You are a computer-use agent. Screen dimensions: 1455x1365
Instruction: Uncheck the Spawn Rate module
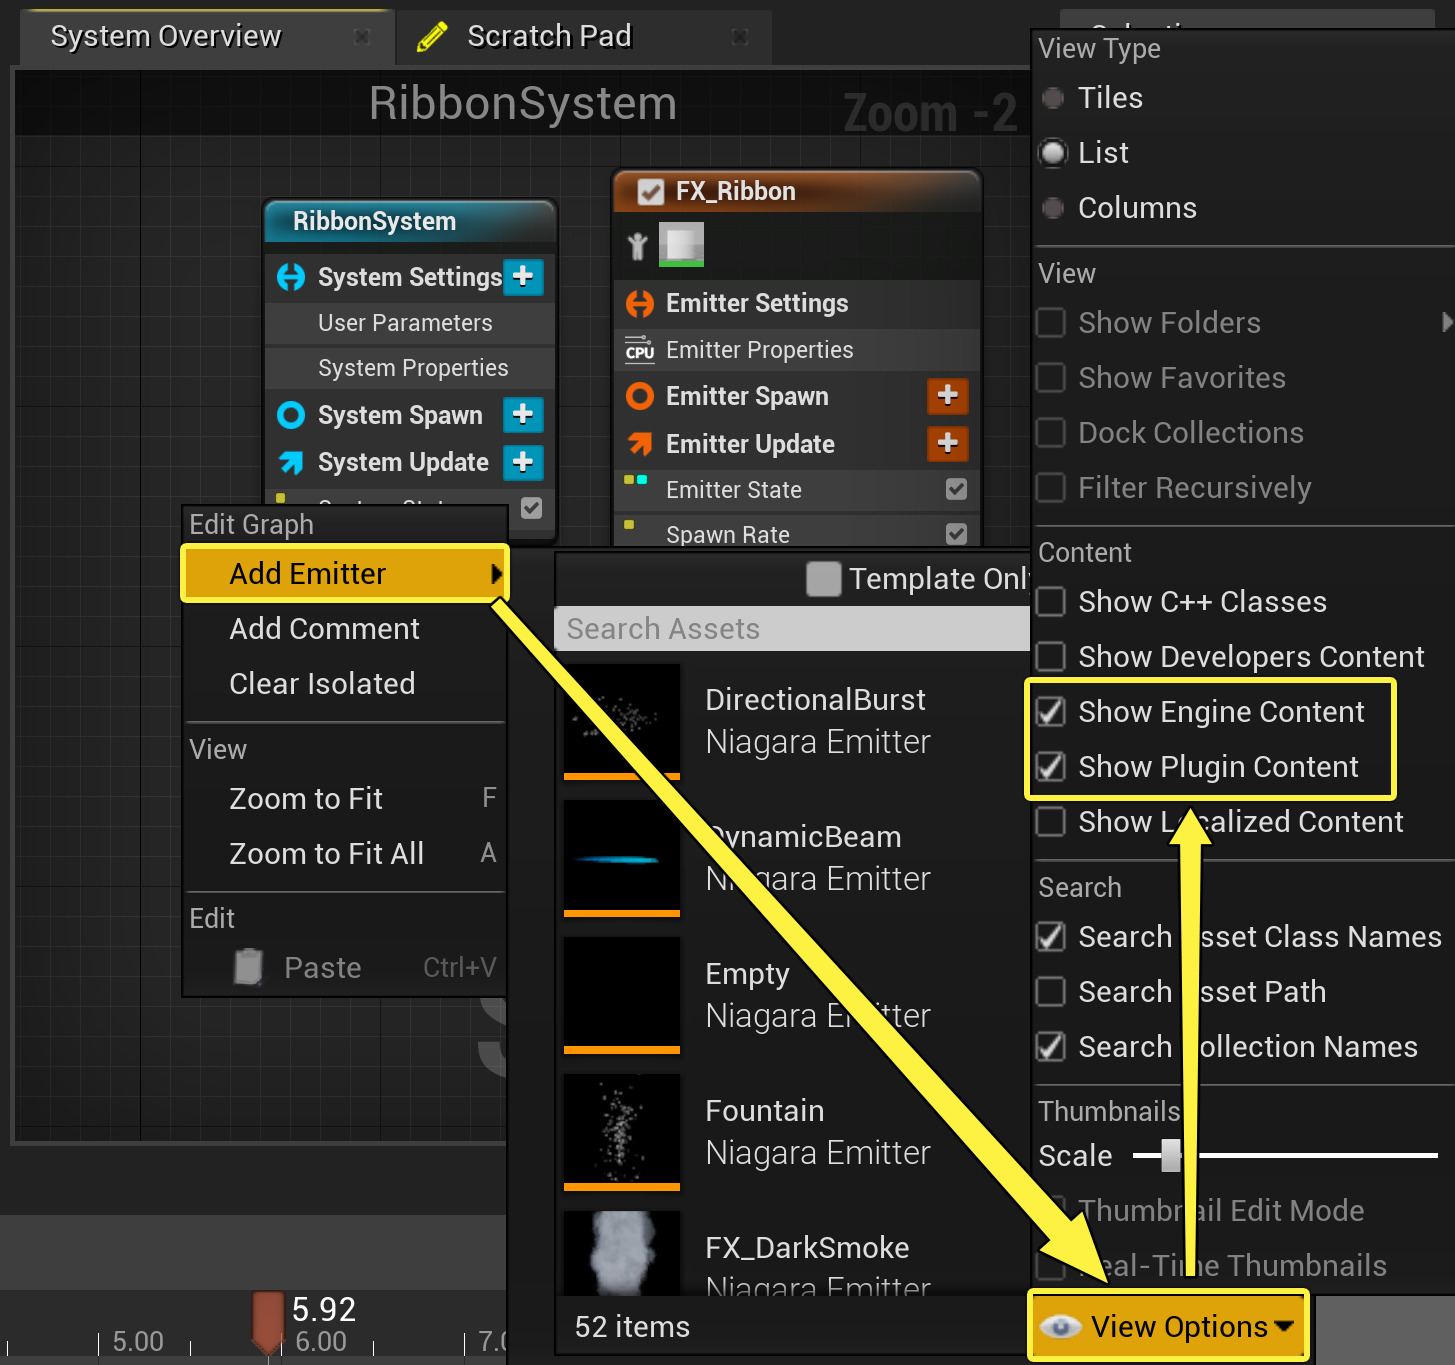click(x=957, y=533)
